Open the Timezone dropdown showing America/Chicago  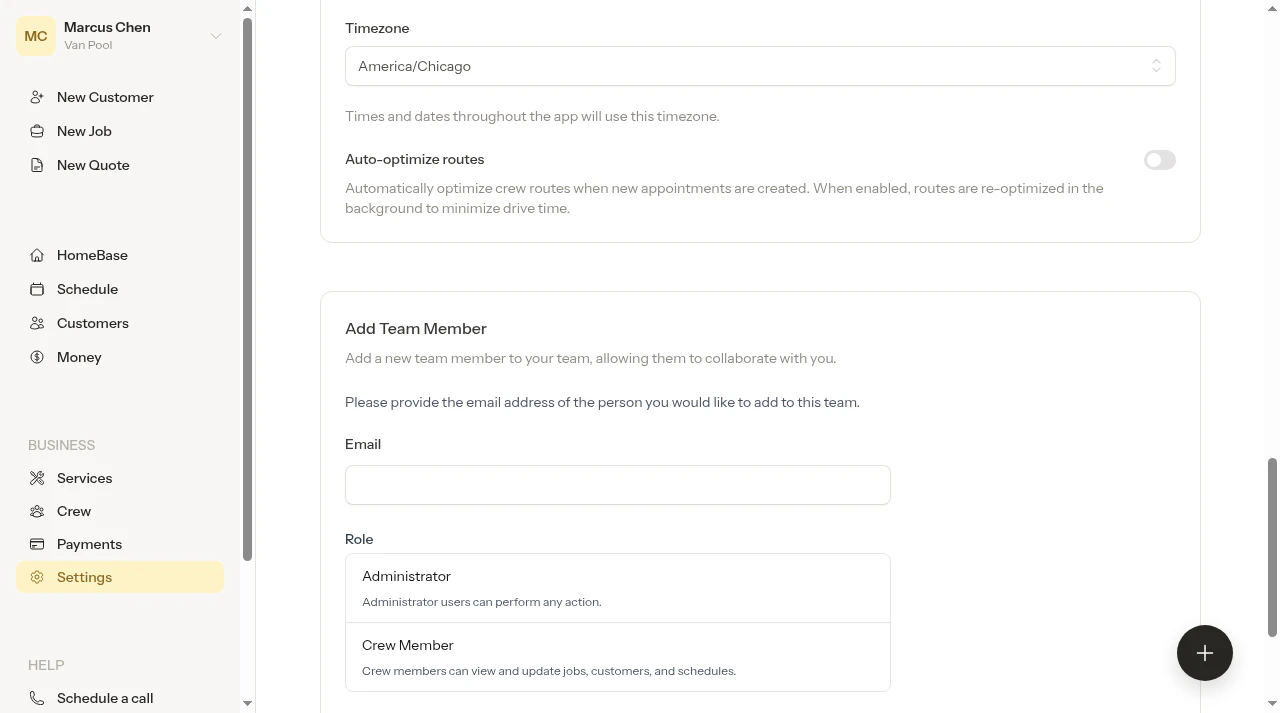click(x=760, y=66)
